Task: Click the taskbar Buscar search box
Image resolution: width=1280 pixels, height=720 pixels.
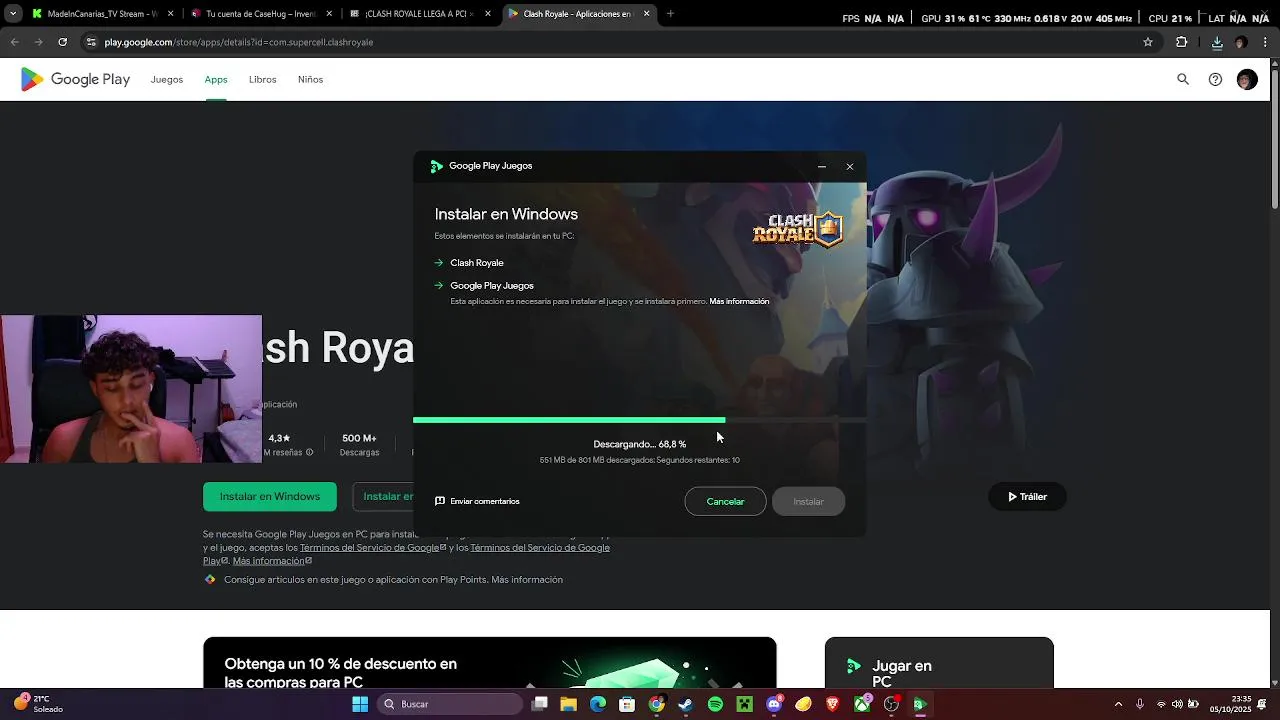Action: pyautogui.click(x=448, y=704)
